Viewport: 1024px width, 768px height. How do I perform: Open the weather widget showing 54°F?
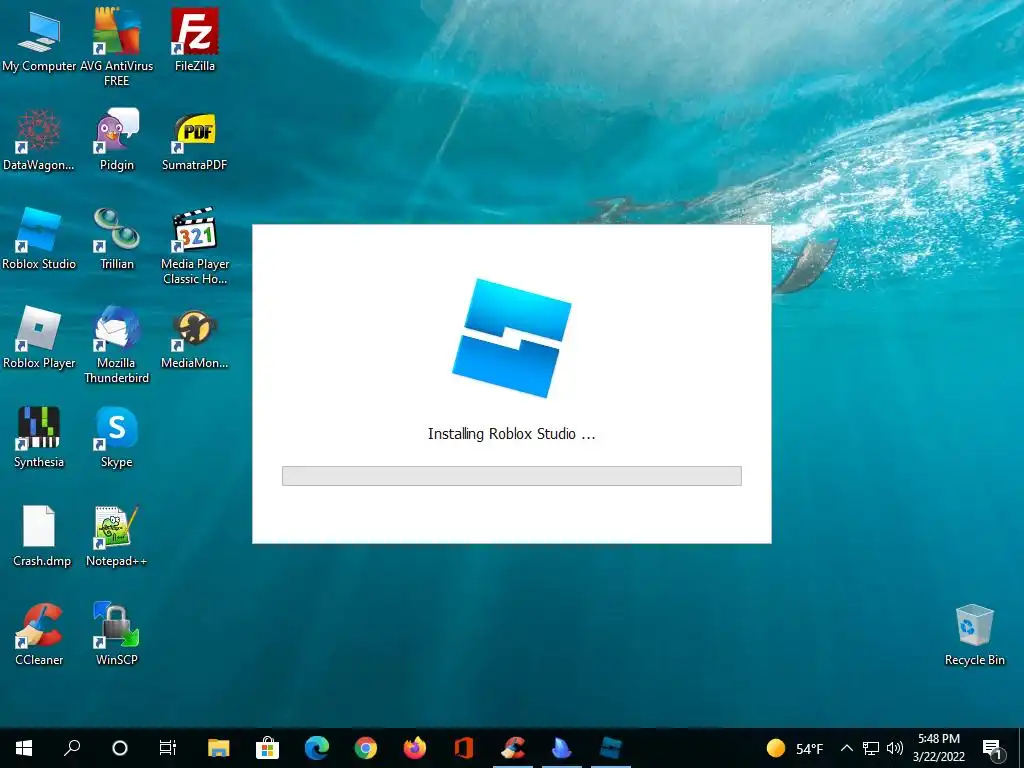pyautogui.click(x=795, y=748)
